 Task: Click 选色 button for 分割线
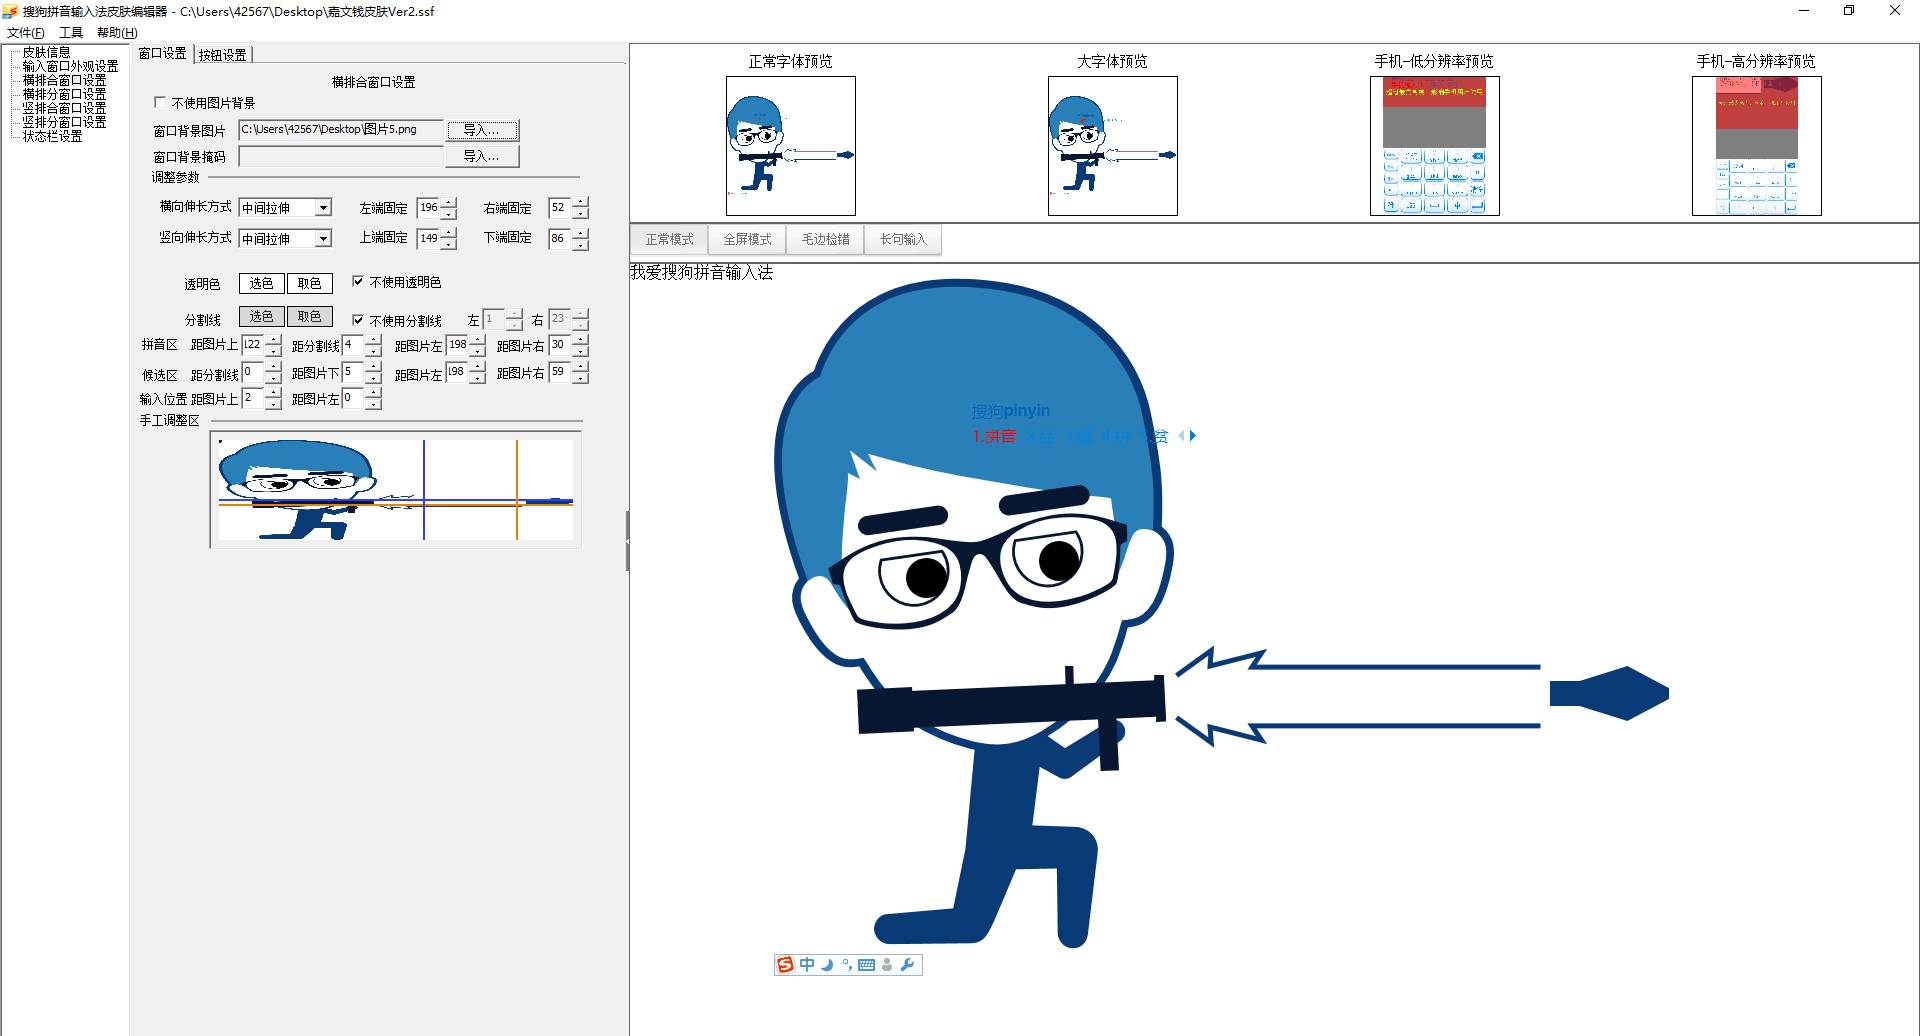261,316
